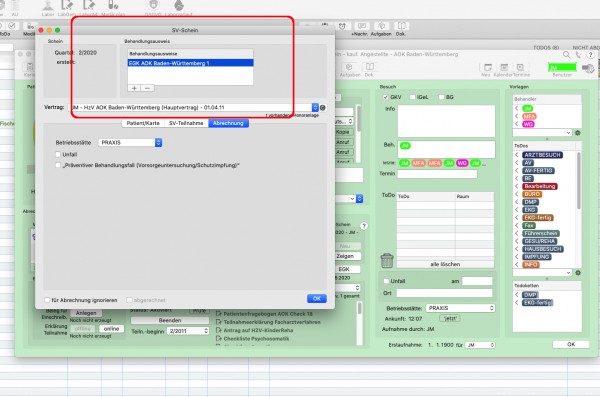Image resolution: width=600 pixels, height=397 pixels.
Task: Click the question mark help icon near Schein
Action: pyautogui.click(x=364, y=226)
